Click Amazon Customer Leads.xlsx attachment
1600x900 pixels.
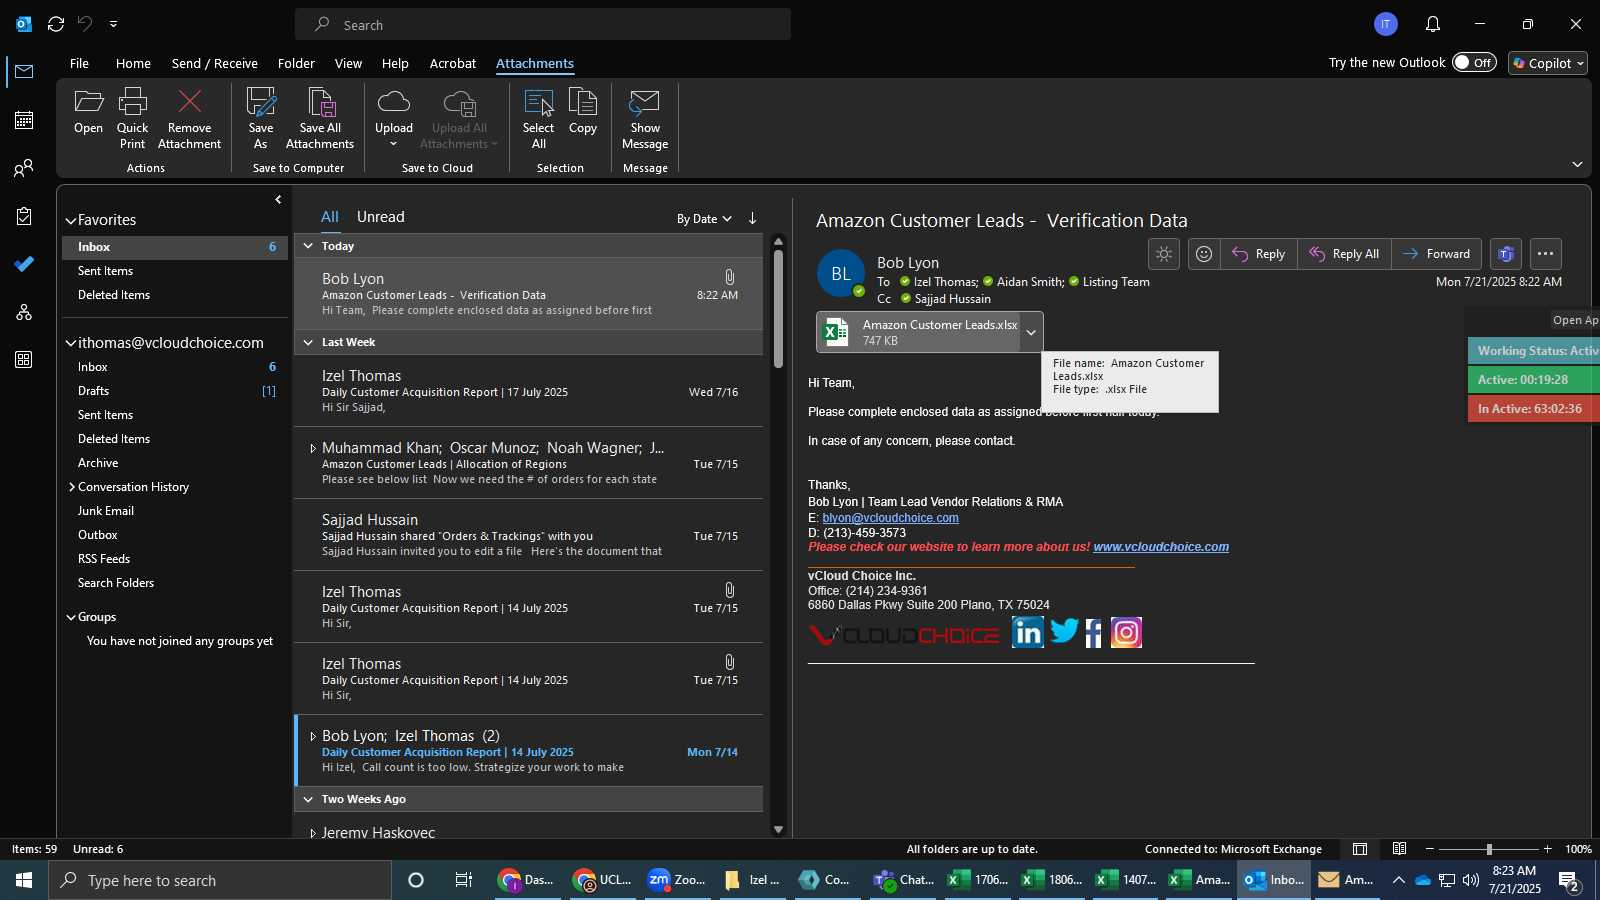[x=918, y=332]
